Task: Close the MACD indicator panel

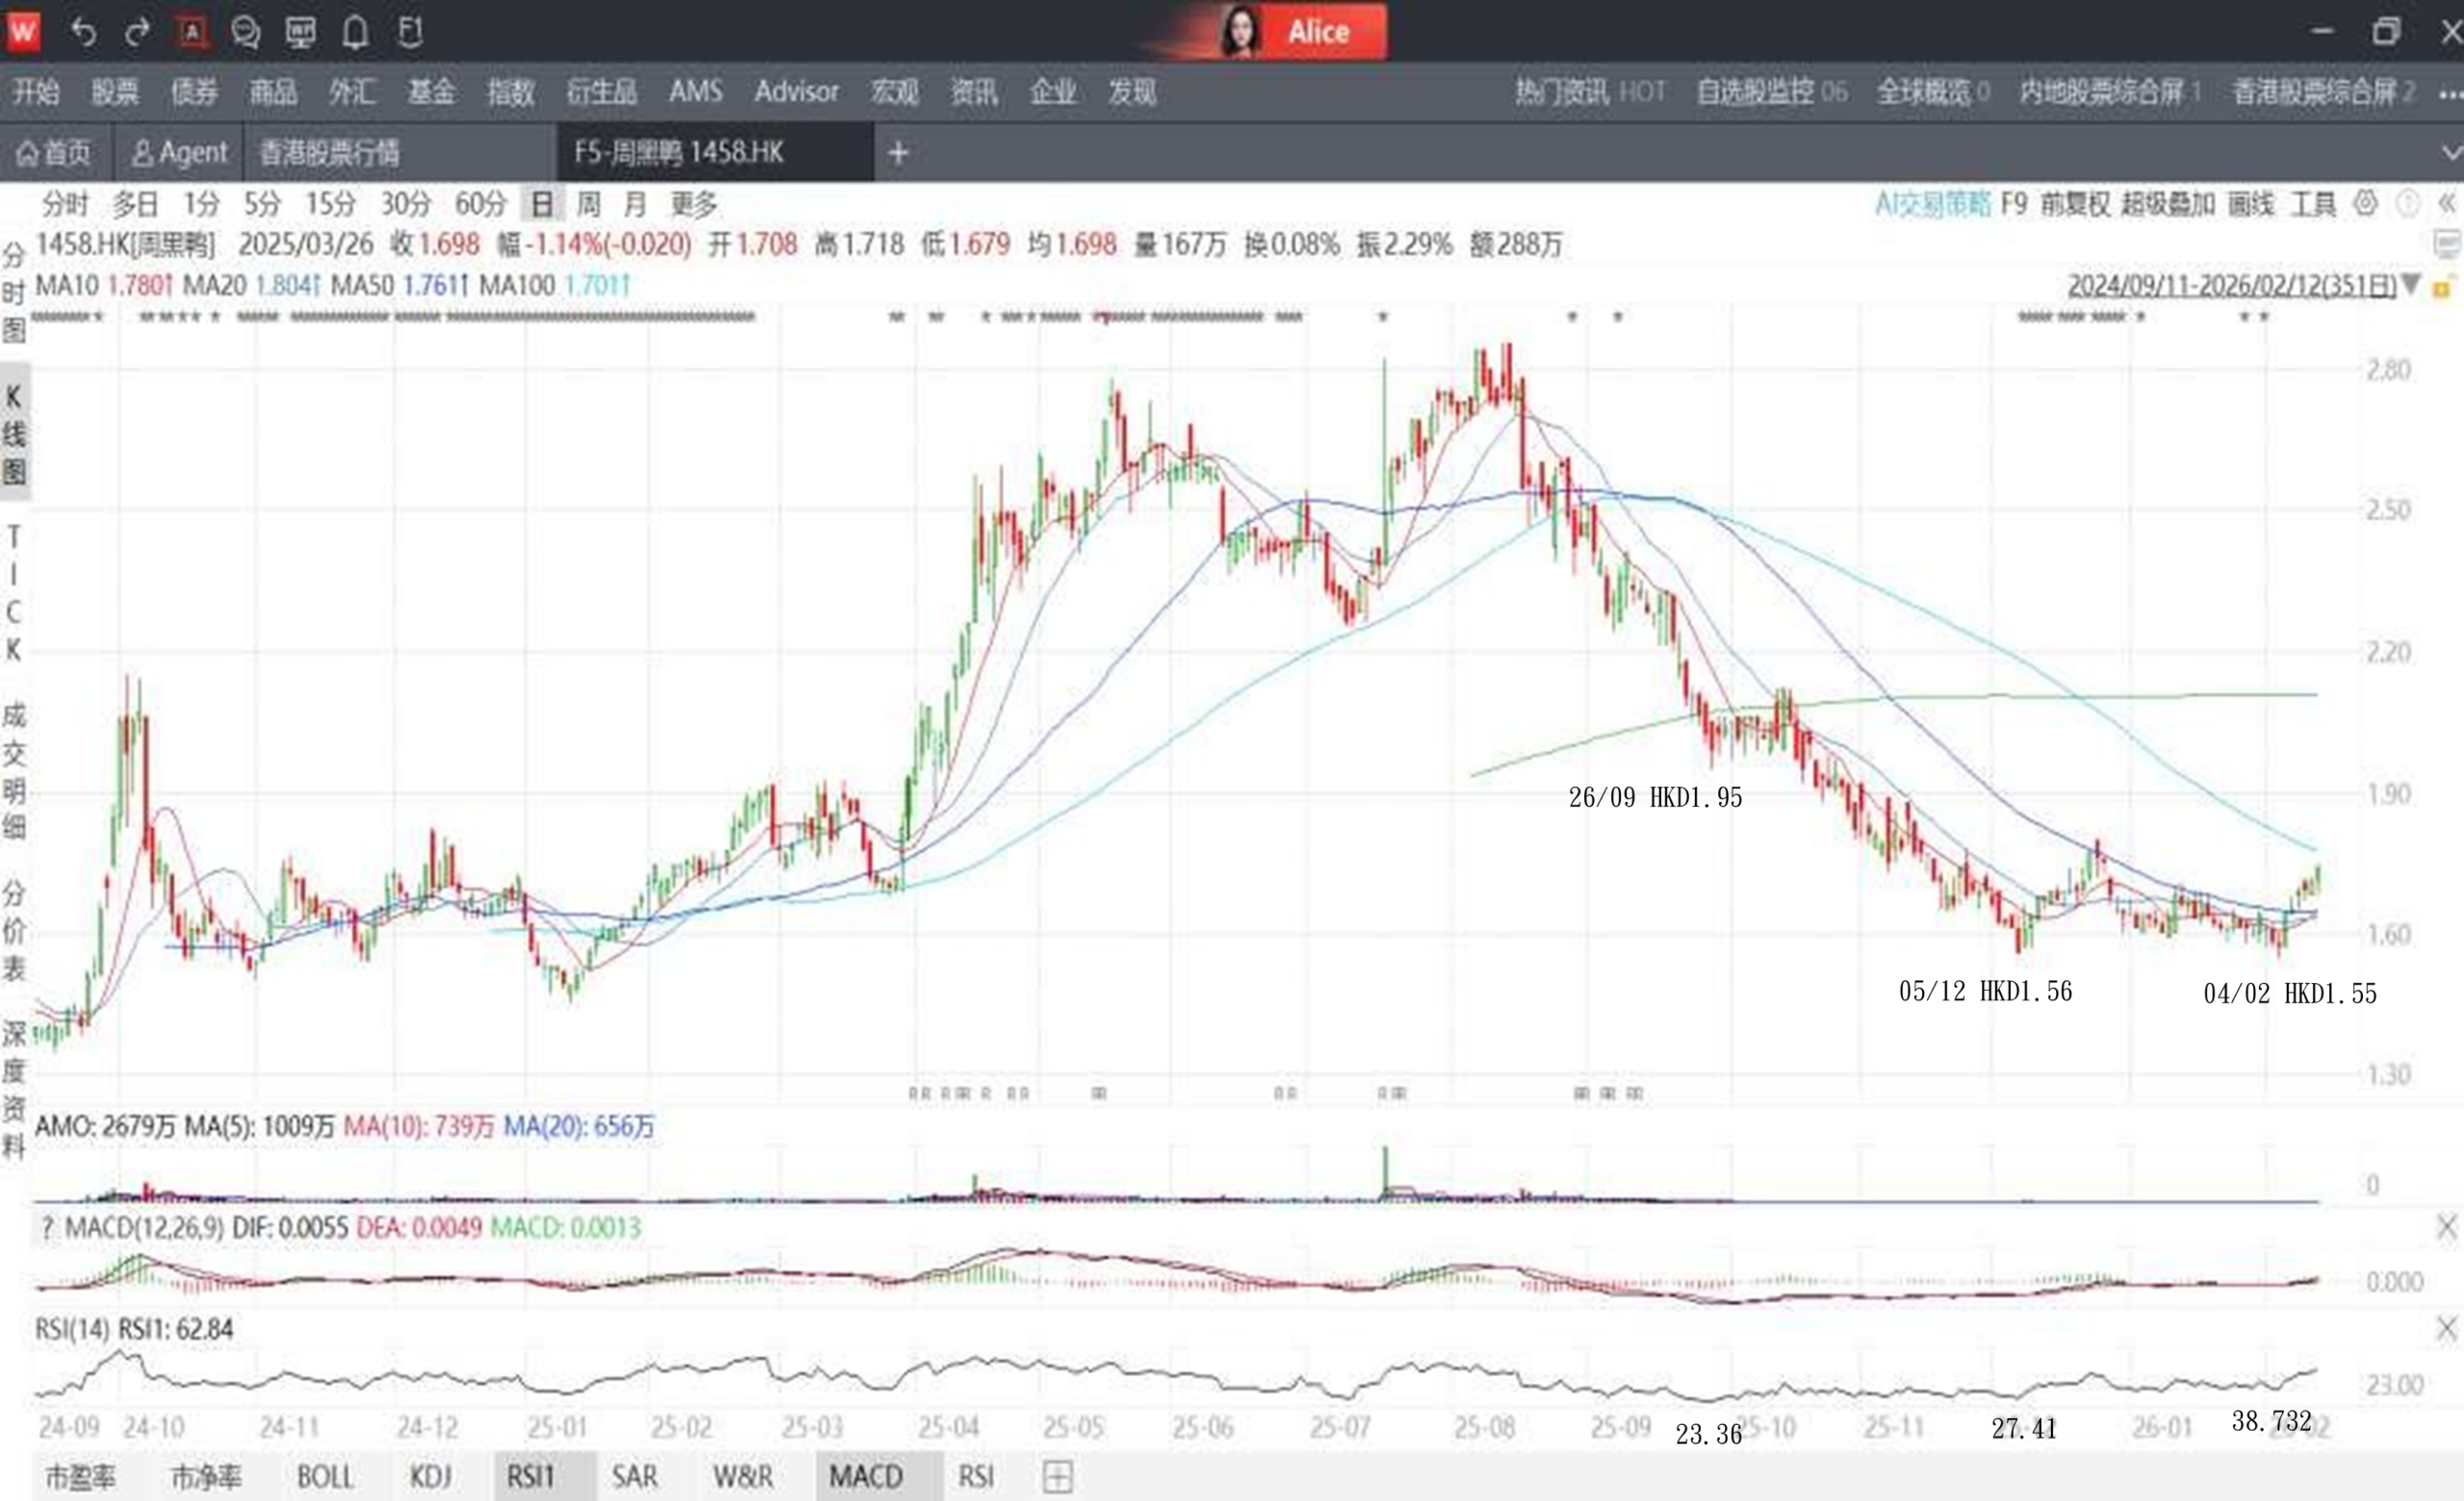Action: 2446,1227
